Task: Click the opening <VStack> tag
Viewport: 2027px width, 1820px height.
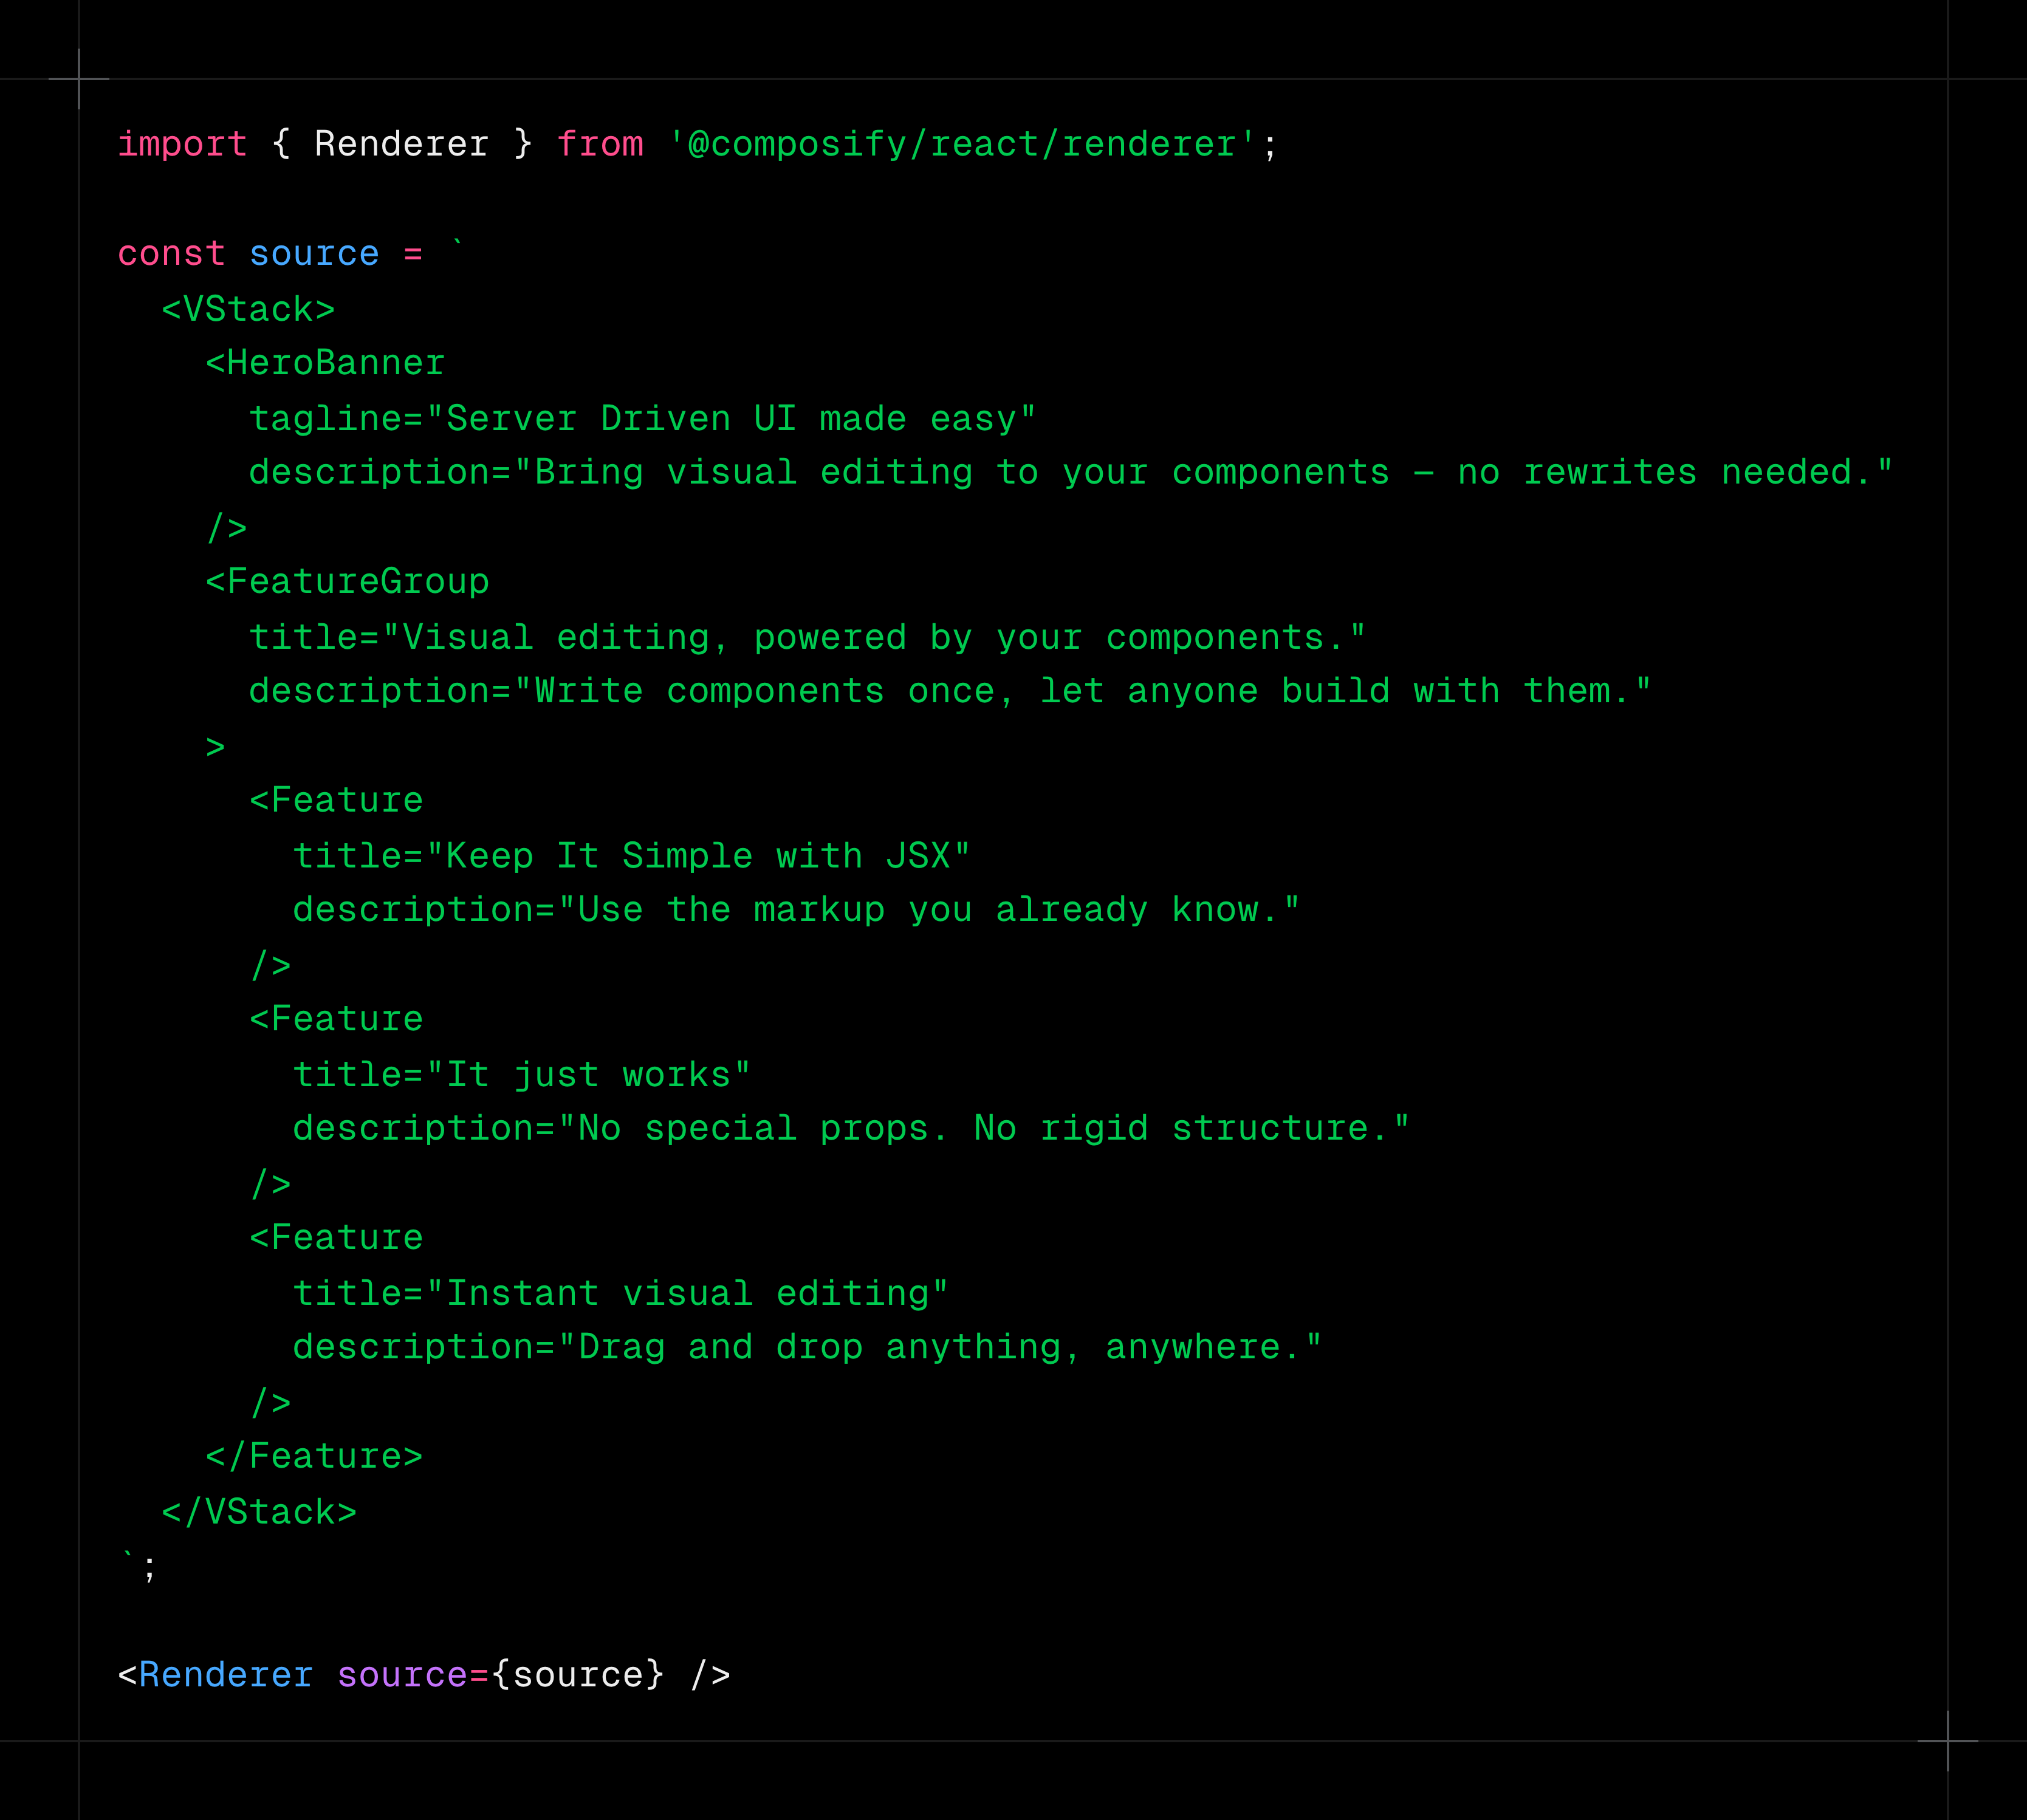Action: (248, 310)
